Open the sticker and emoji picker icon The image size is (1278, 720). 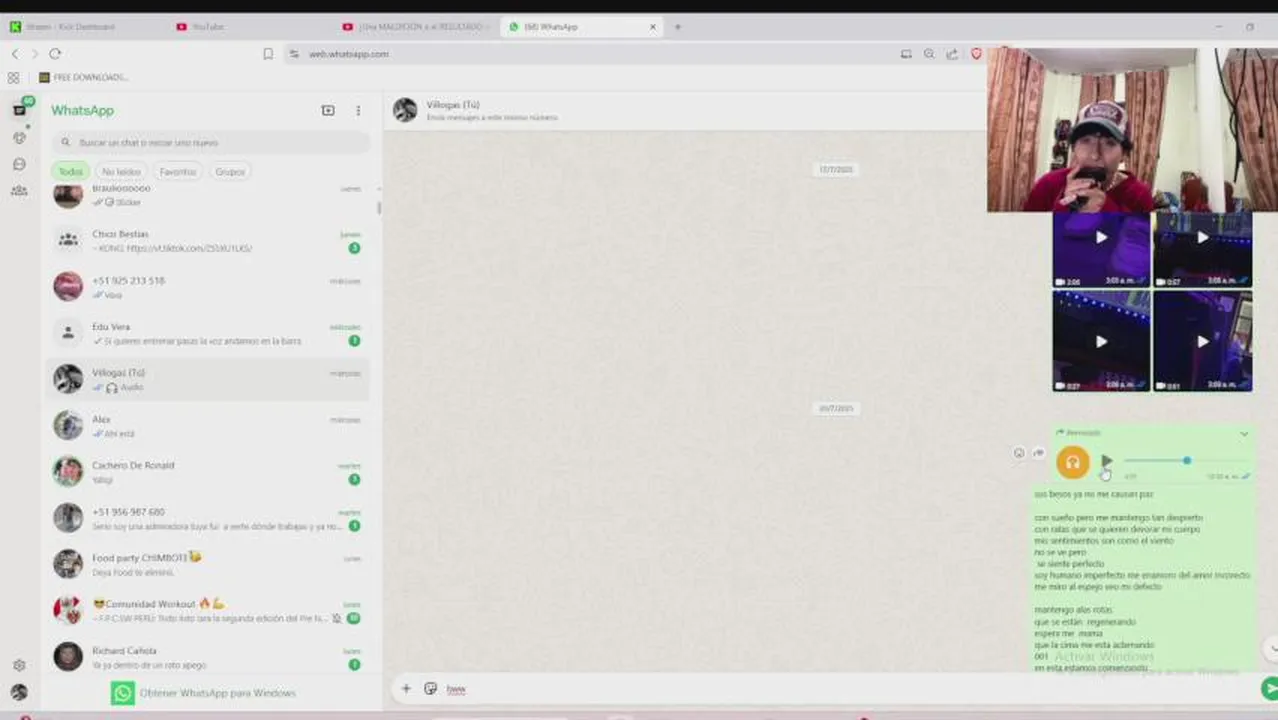point(431,688)
